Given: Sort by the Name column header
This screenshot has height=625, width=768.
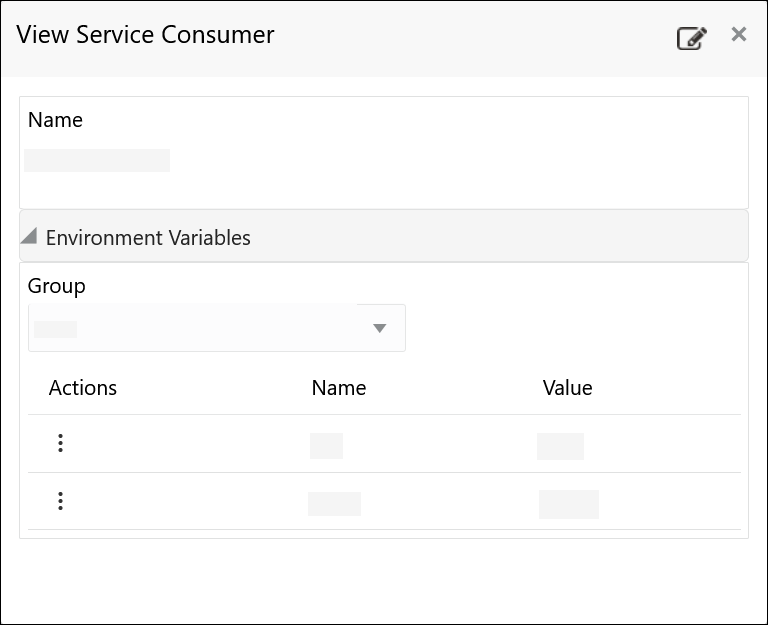Looking at the screenshot, I should point(339,388).
